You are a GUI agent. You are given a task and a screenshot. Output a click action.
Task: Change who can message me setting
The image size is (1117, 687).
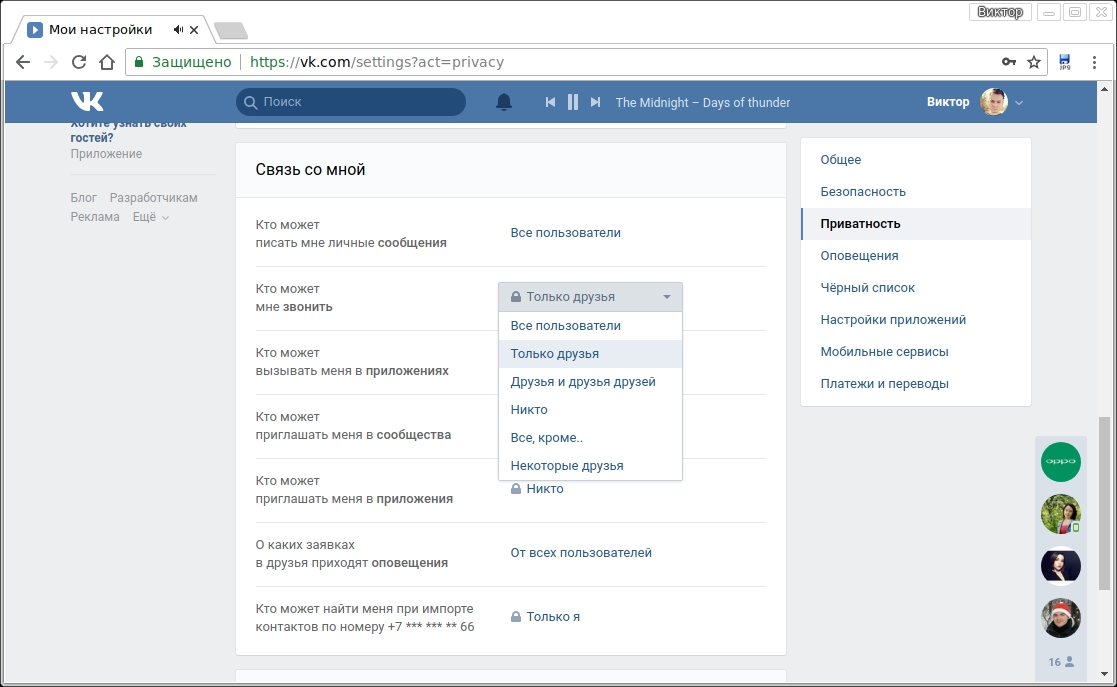point(566,233)
